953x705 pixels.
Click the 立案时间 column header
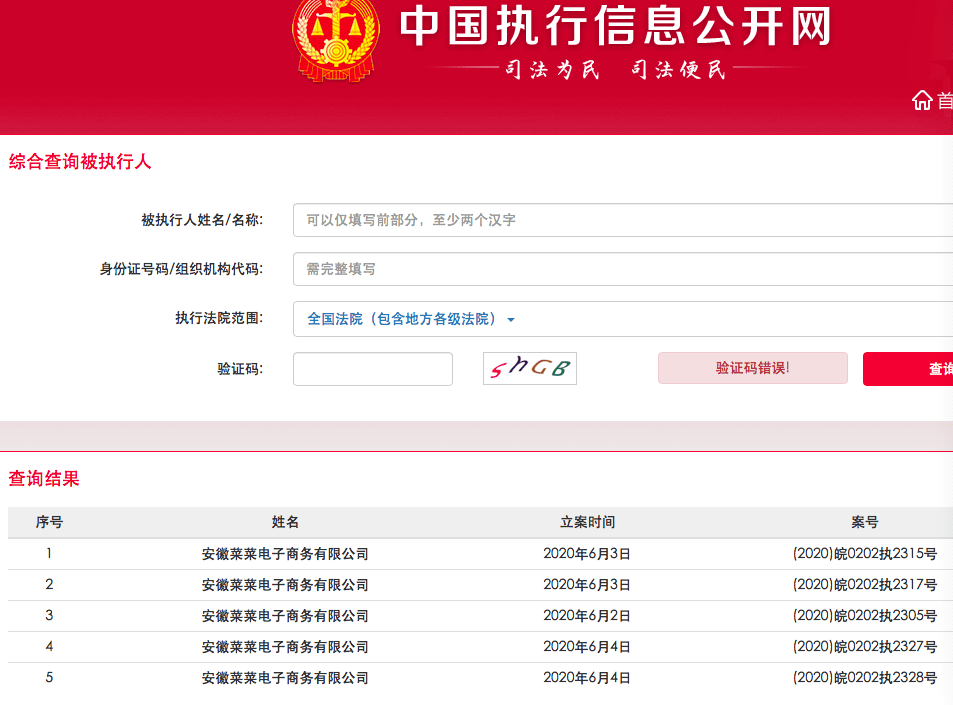(587, 522)
